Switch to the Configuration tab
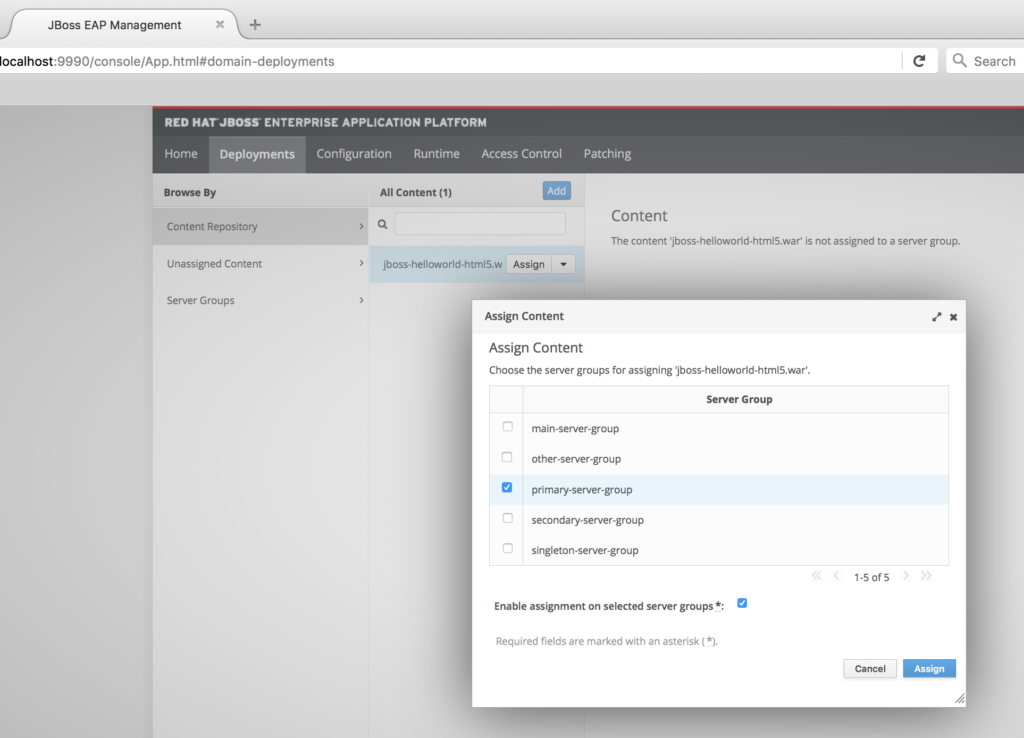This screenshot has width=1024, height=738. tap(354, 154)
